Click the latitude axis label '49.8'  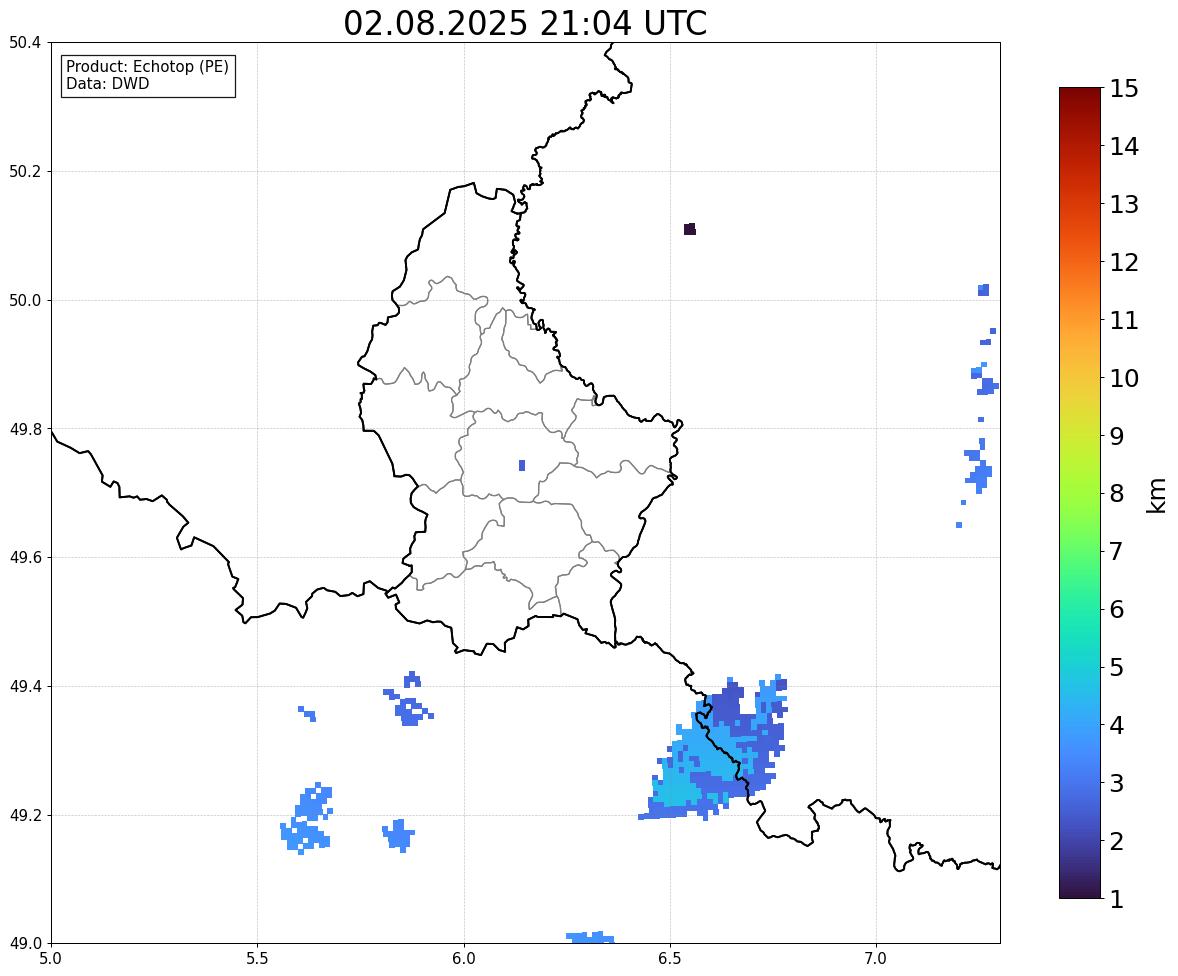[25, 429]
